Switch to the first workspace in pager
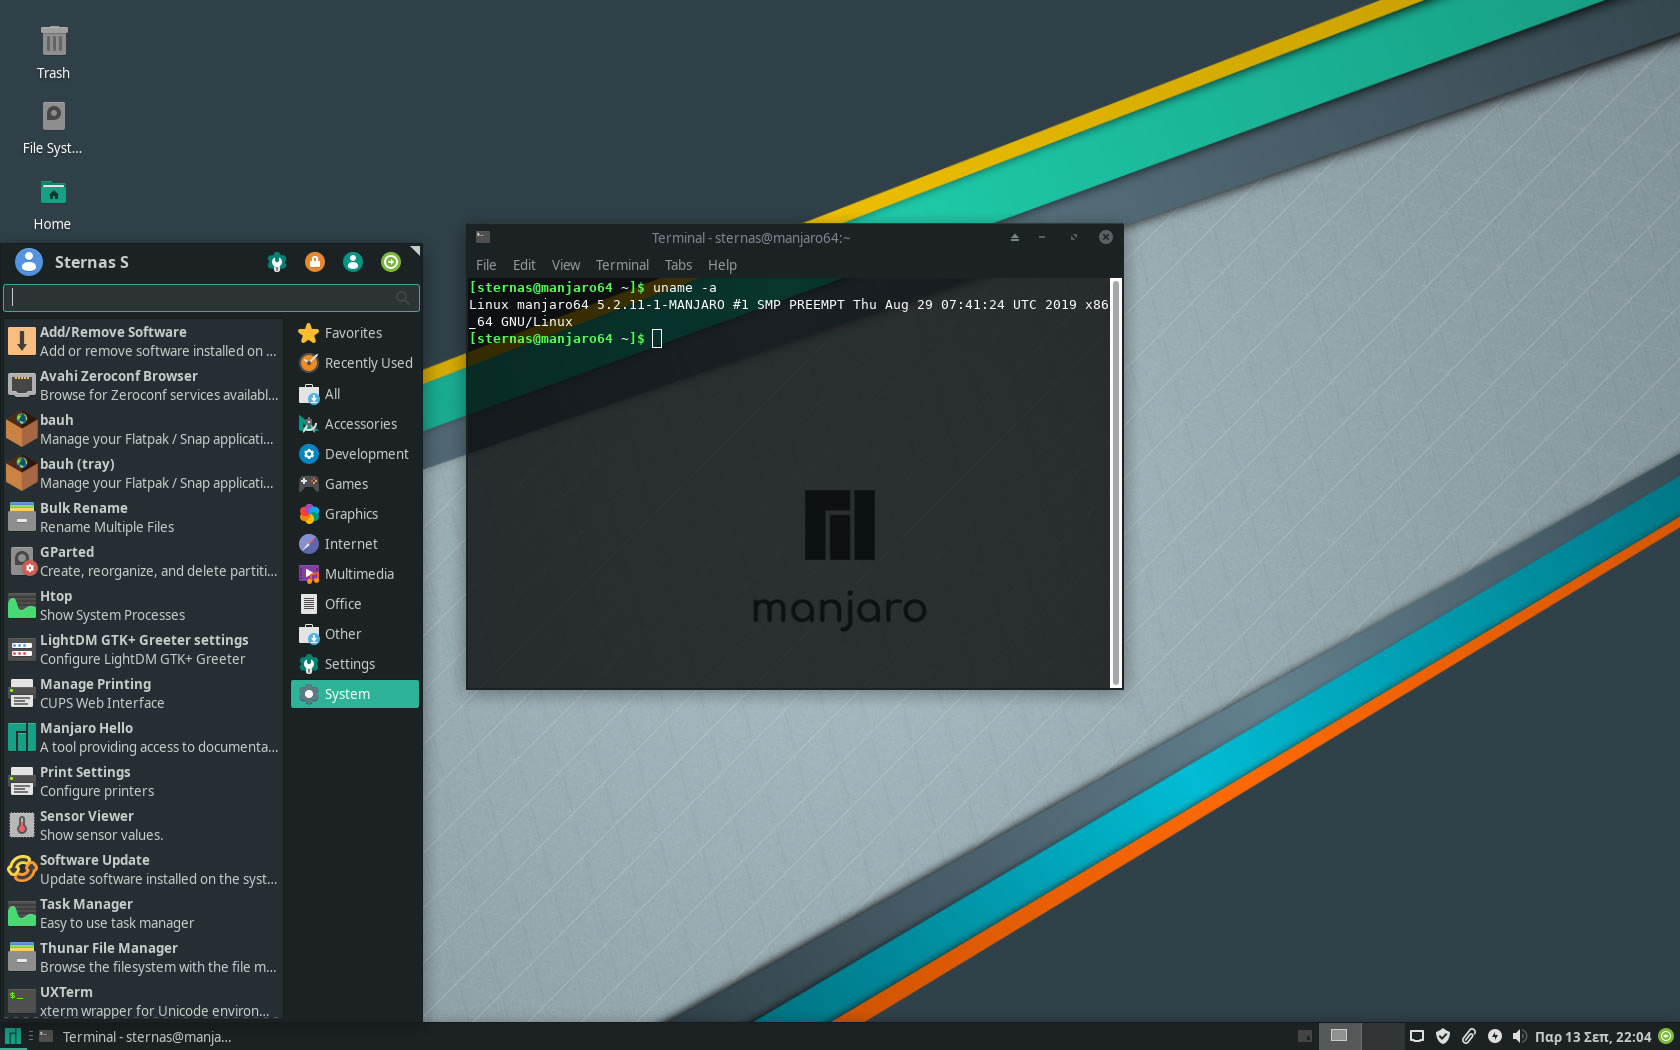This screenshot has height=1050, width=1680. tap(1339, 1036)
